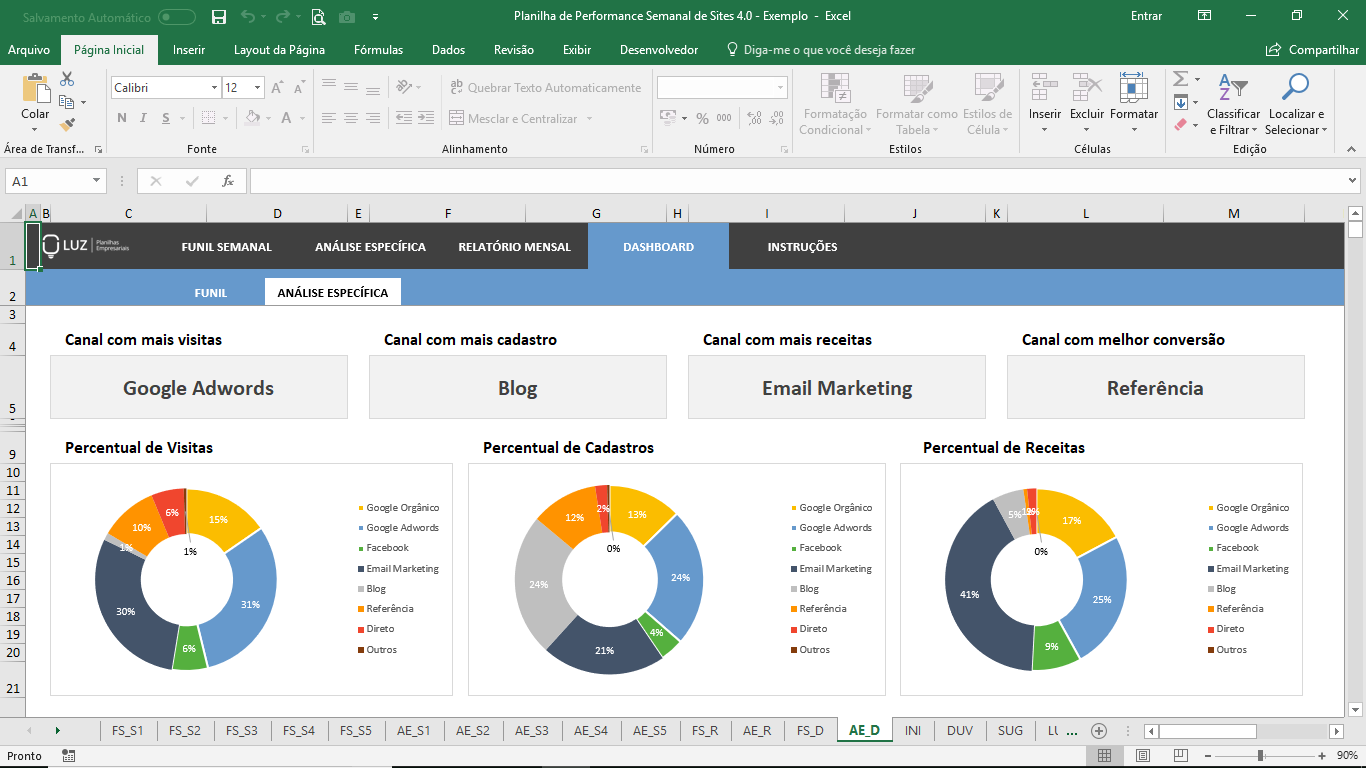
Task: Toggle bold N formatting button
Action: pyautogui.click(x=122, y=118)
